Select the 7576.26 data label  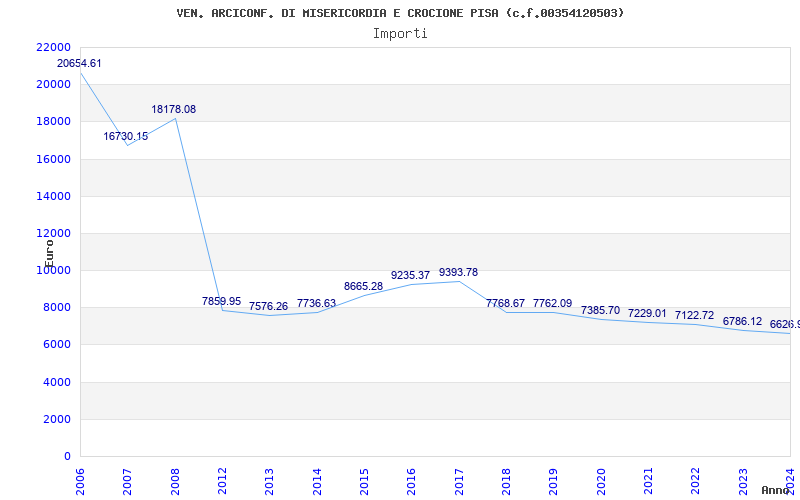pos(268,306)
